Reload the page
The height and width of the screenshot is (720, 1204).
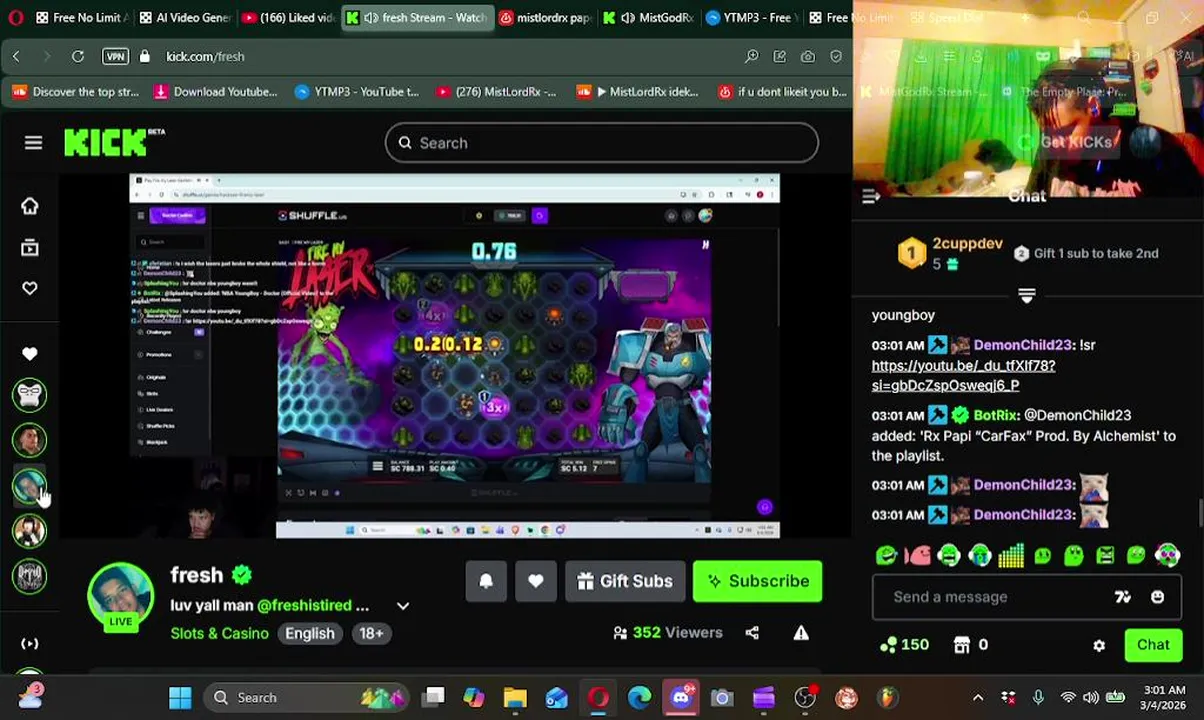(77, 57)
